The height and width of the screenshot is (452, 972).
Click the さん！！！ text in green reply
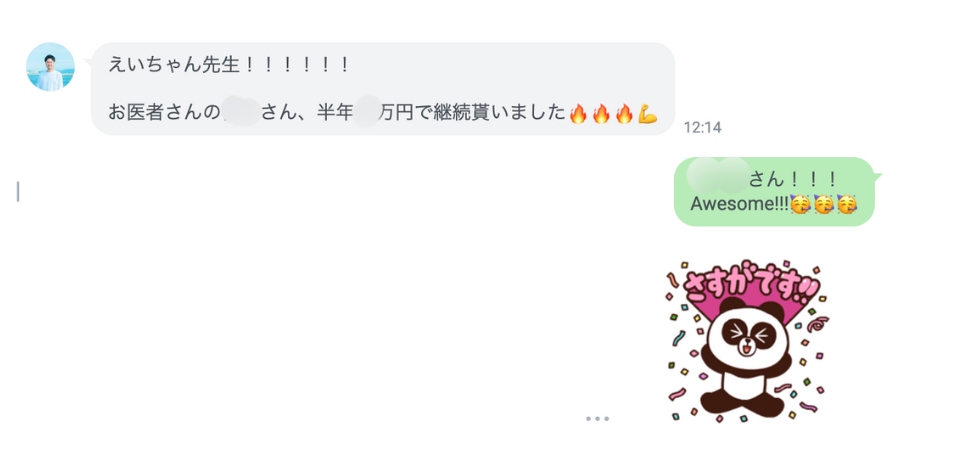click(x=793, y=180)
